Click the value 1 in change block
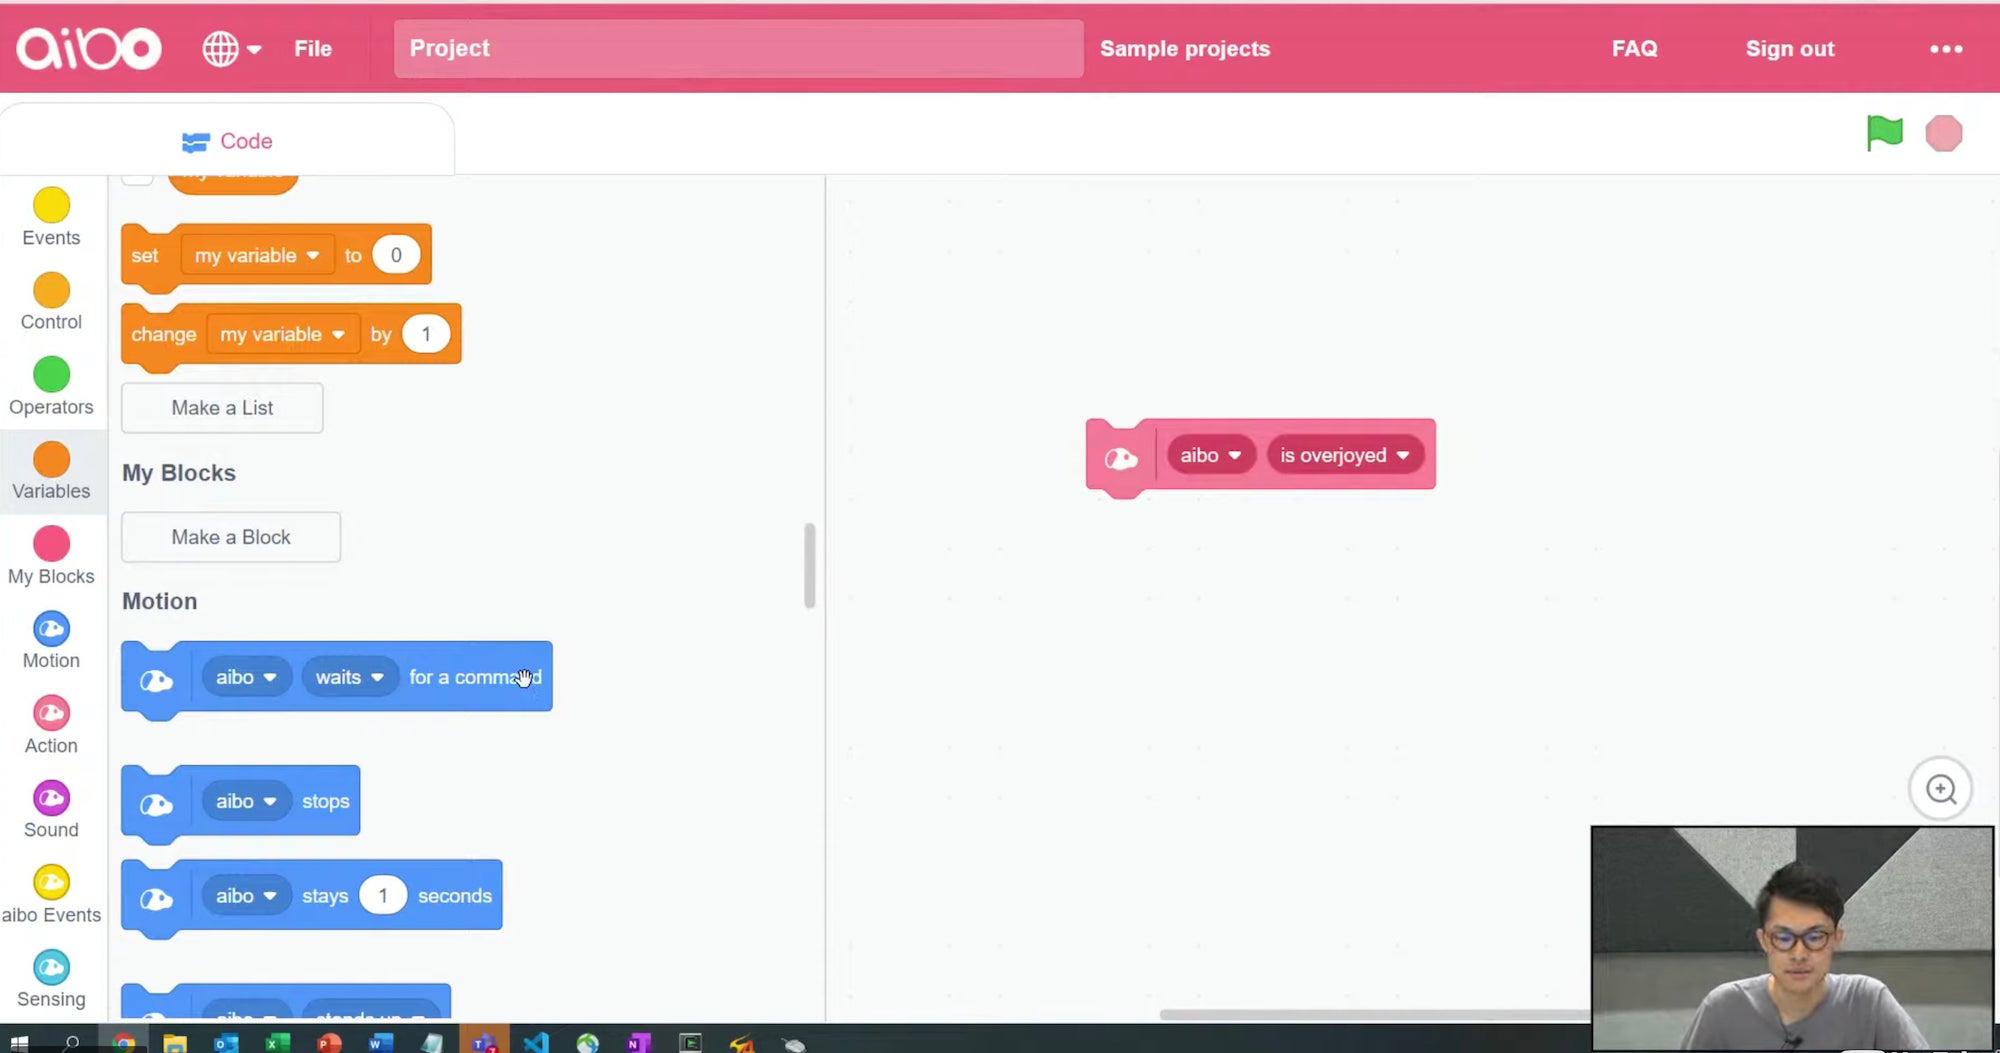The image size is (2000, 1053). [426, 334]
